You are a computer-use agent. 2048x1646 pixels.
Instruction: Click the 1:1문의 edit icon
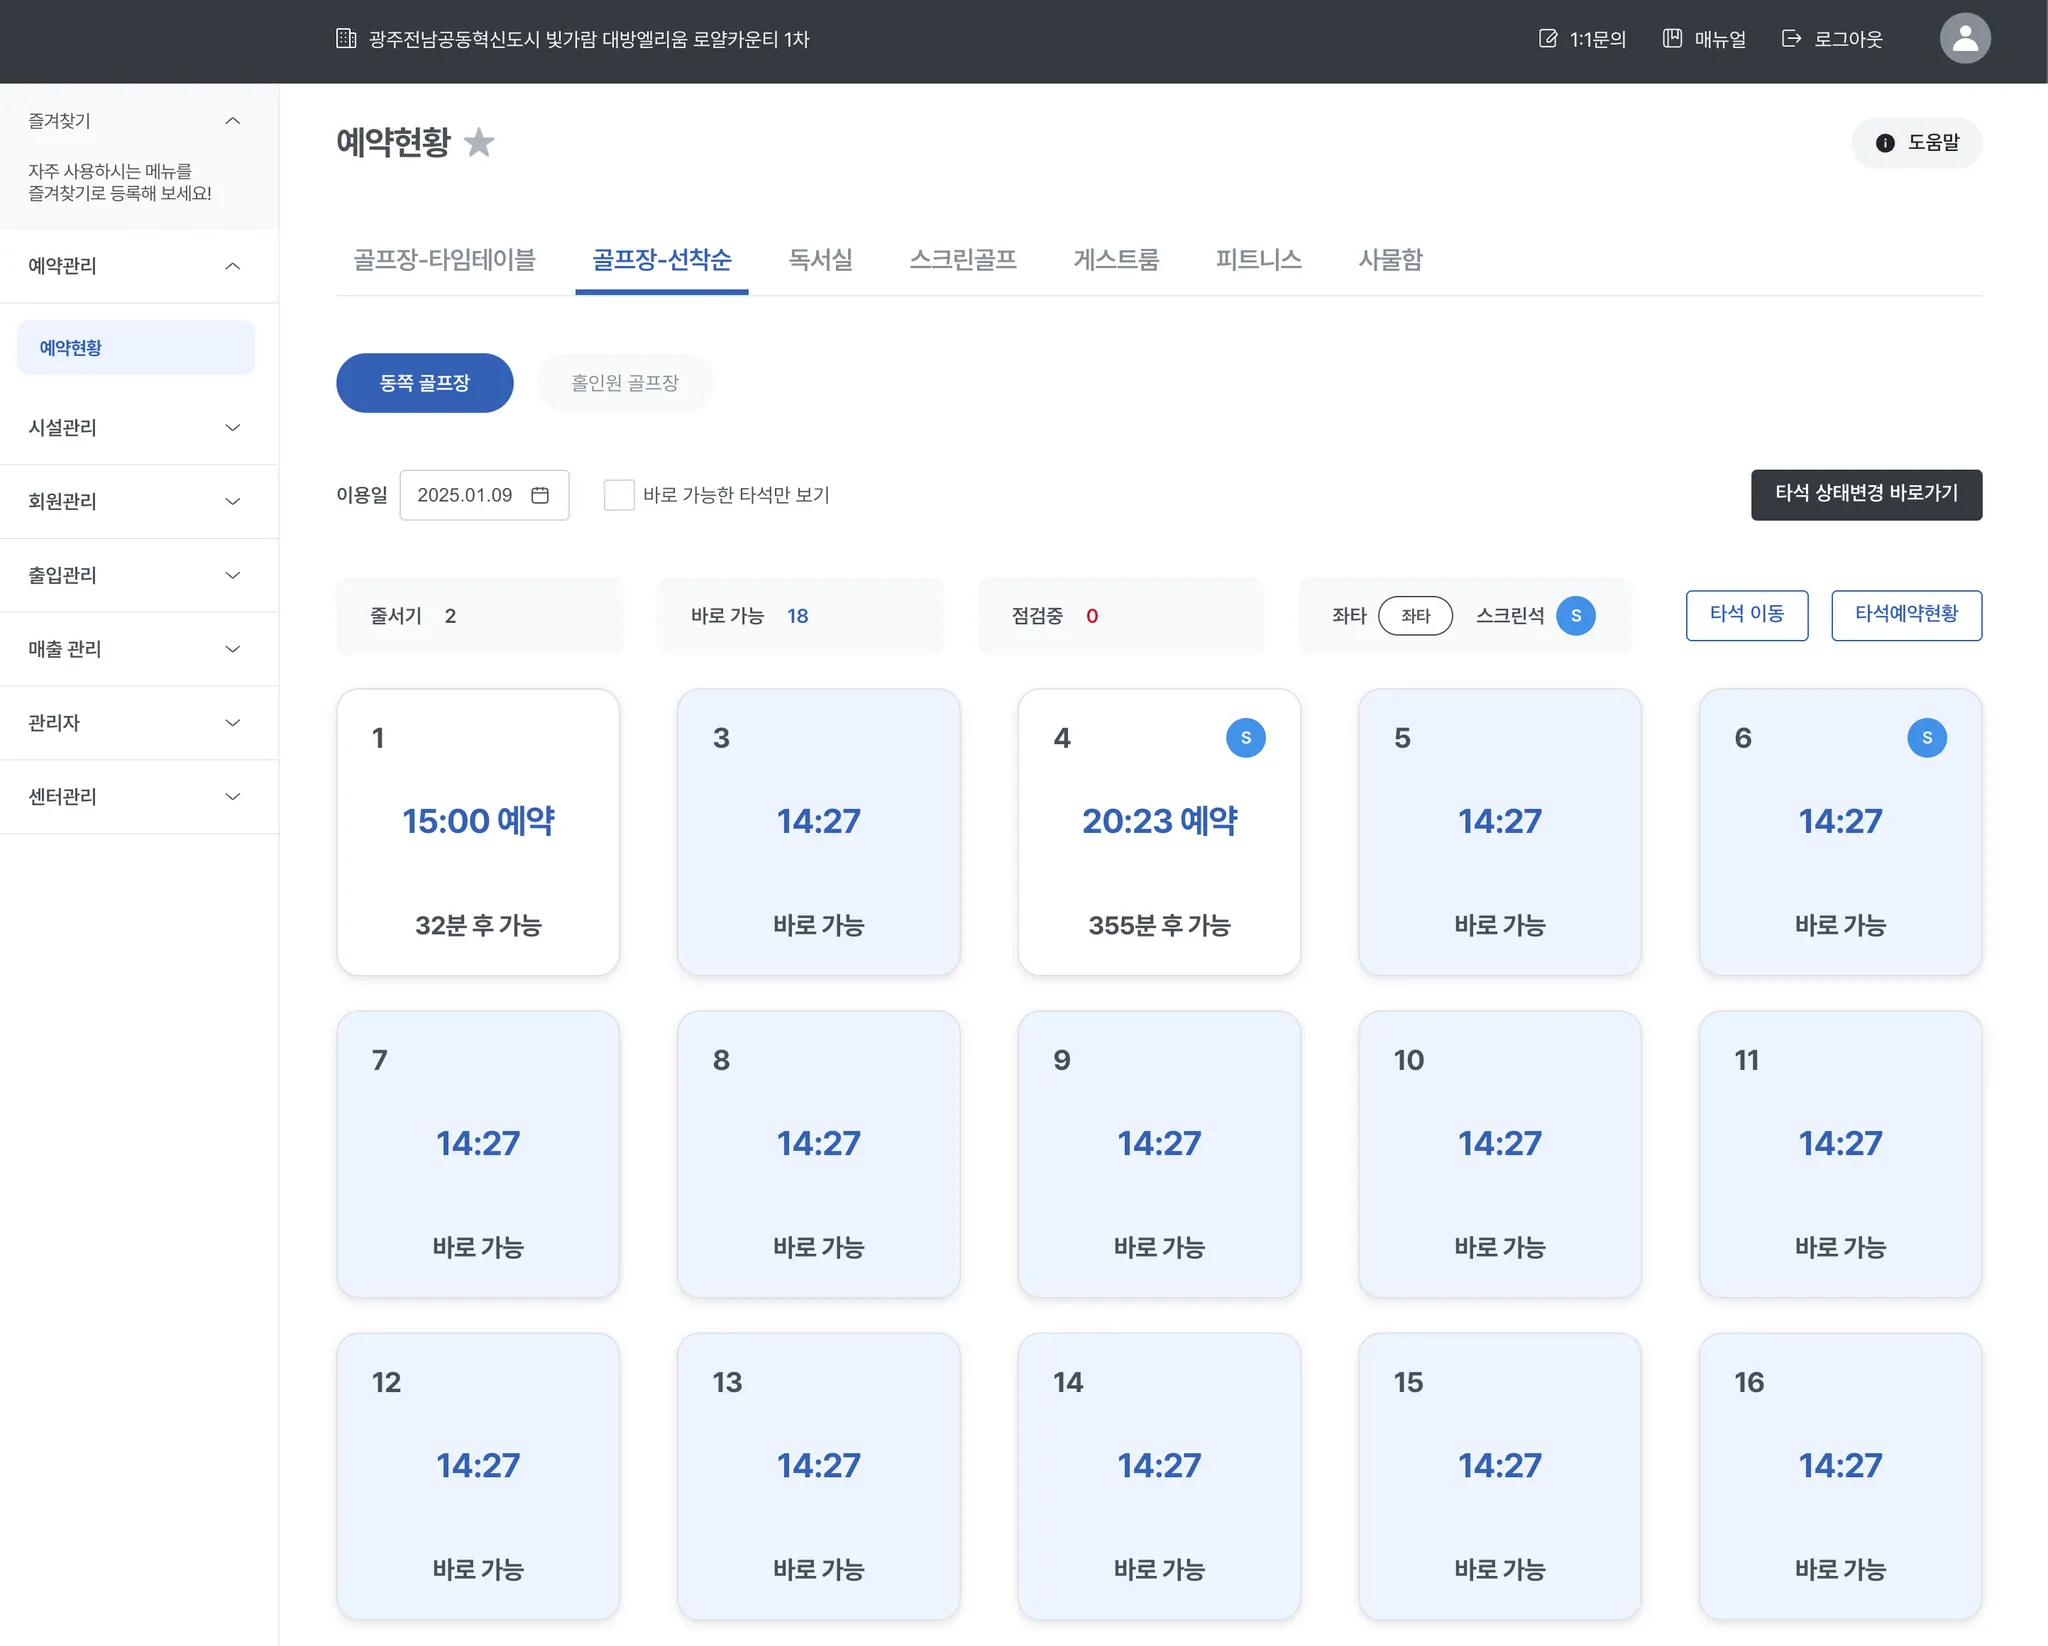tap(1547, 39)
